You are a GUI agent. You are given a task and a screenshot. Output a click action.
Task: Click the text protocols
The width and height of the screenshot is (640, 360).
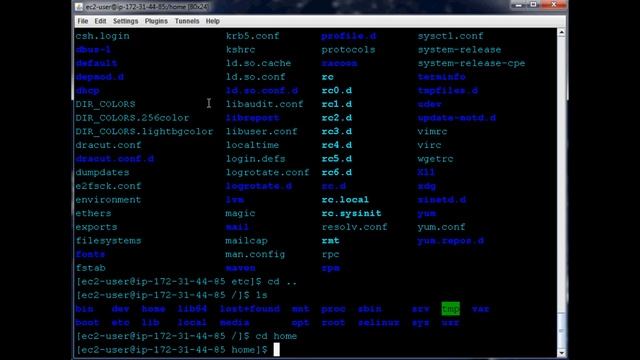coord(349,50)
